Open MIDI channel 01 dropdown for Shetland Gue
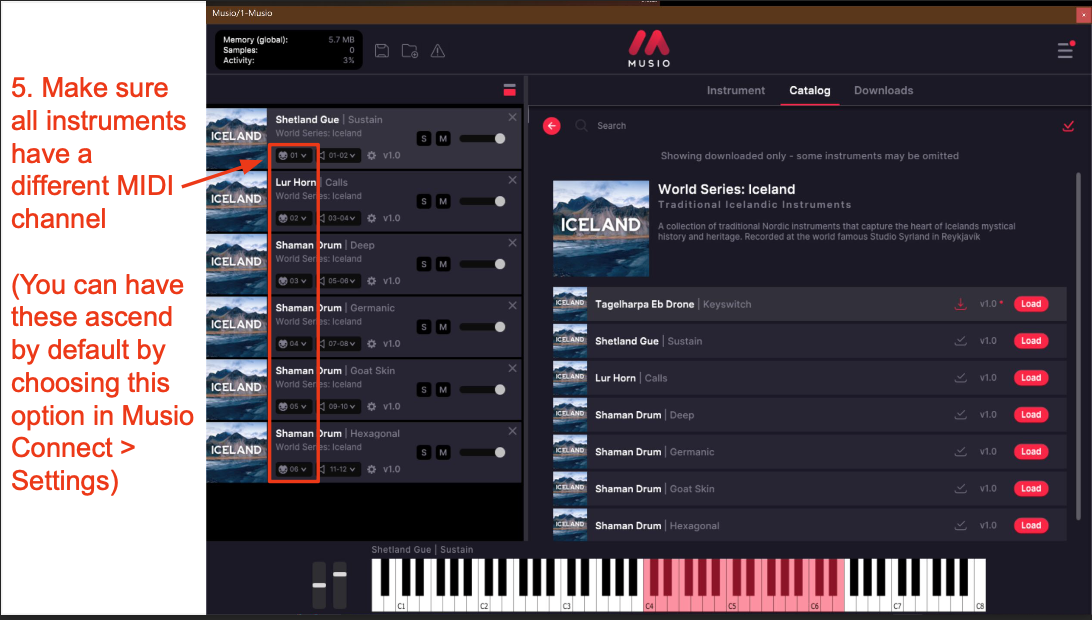 tap(293, 155)
